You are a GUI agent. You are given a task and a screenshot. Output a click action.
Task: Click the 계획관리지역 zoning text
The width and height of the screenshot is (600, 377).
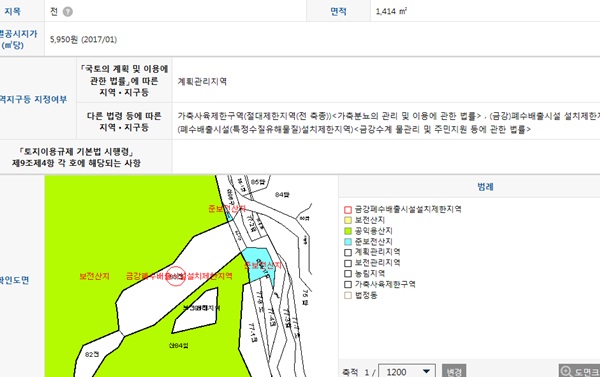click(202, 82)
